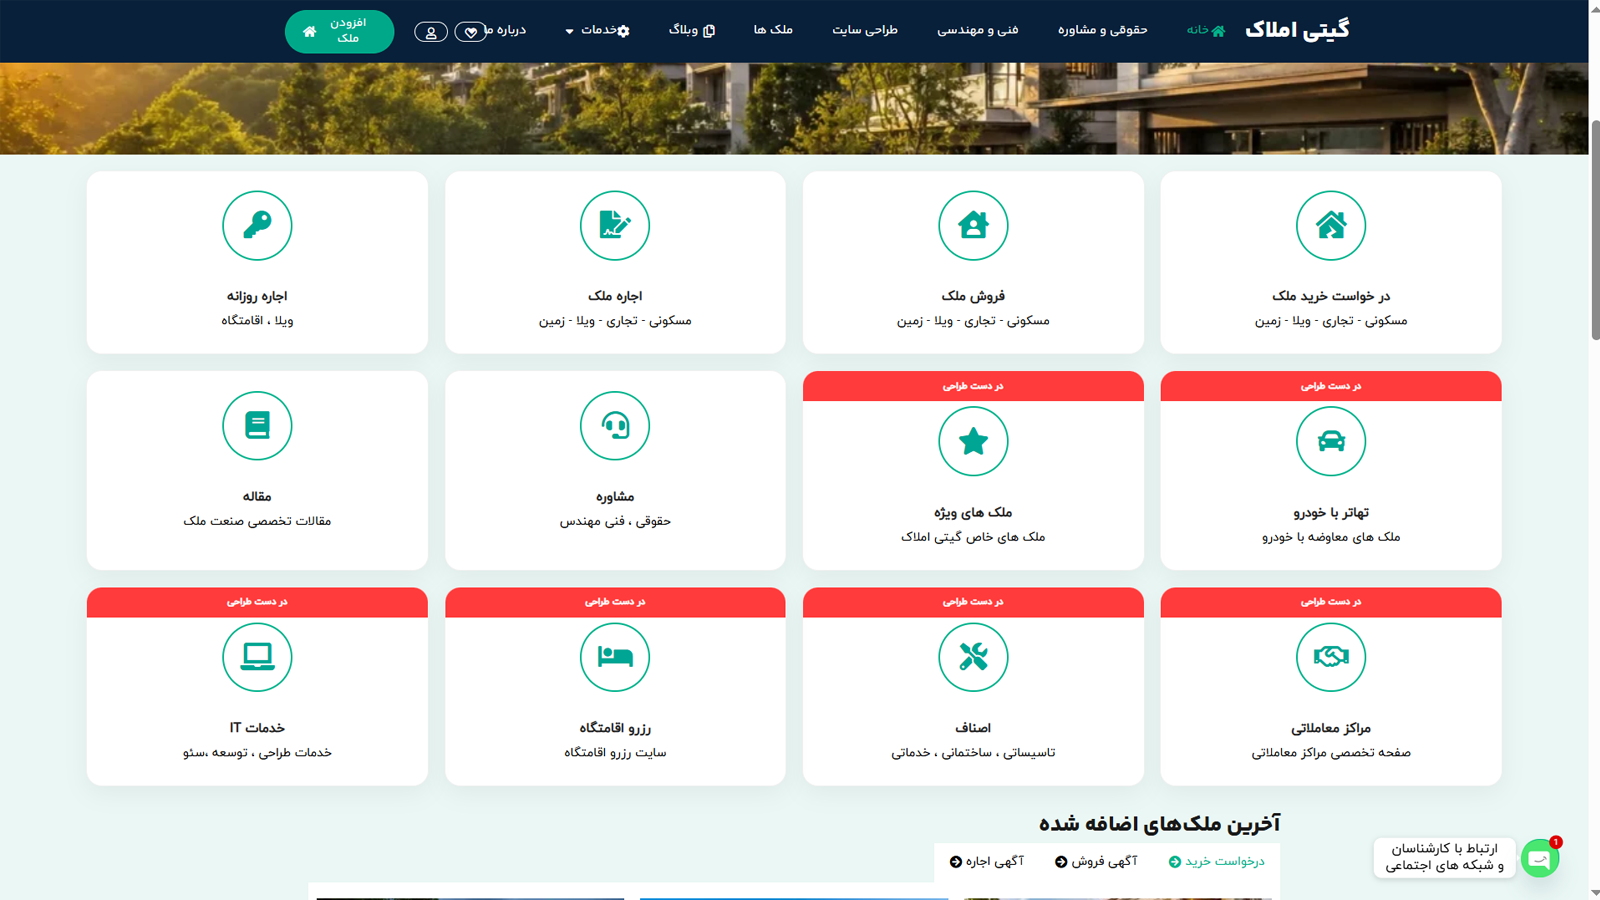This screenshot has width=1600, height=900.
Task: Click the handshake icon for مراکز معاملاتی
Action: 1330,657
